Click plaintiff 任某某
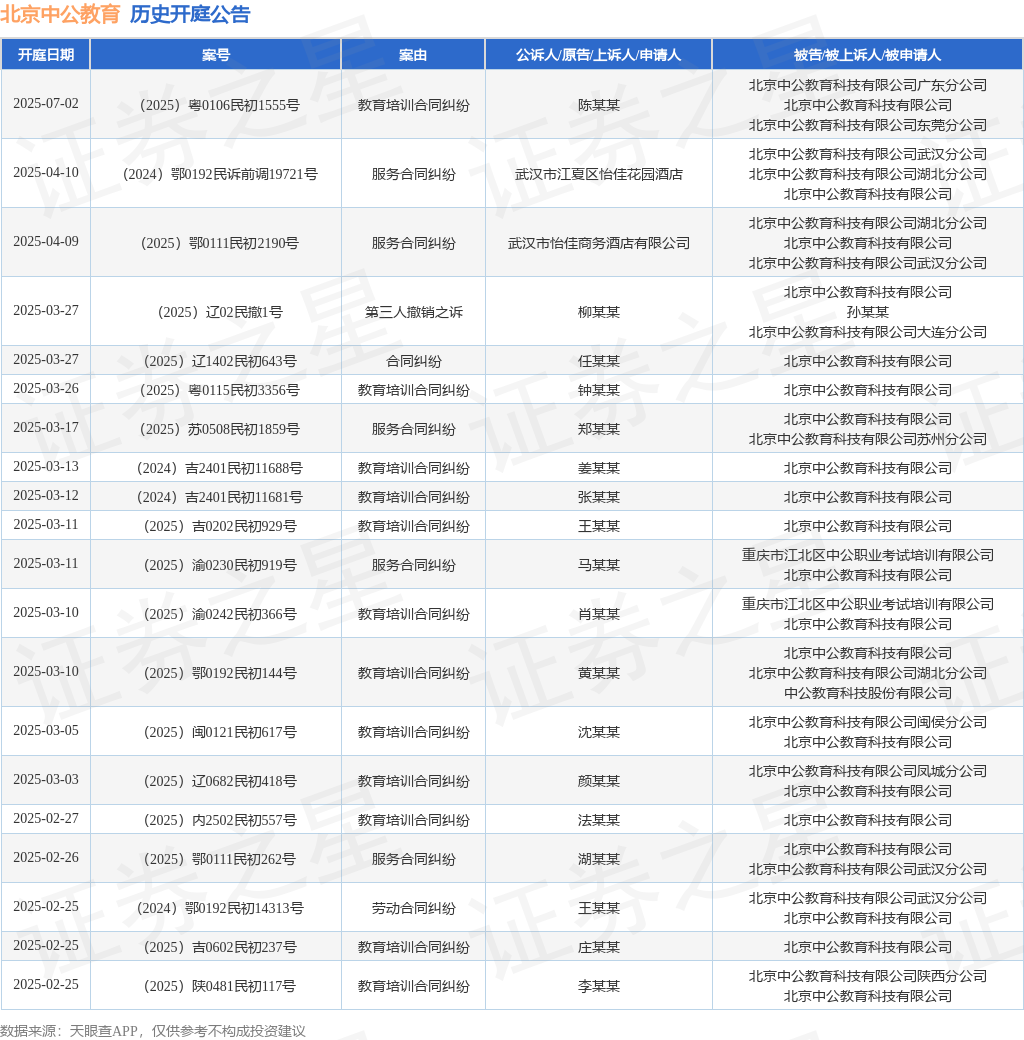1024x1040 pixels. coord(598,361)
